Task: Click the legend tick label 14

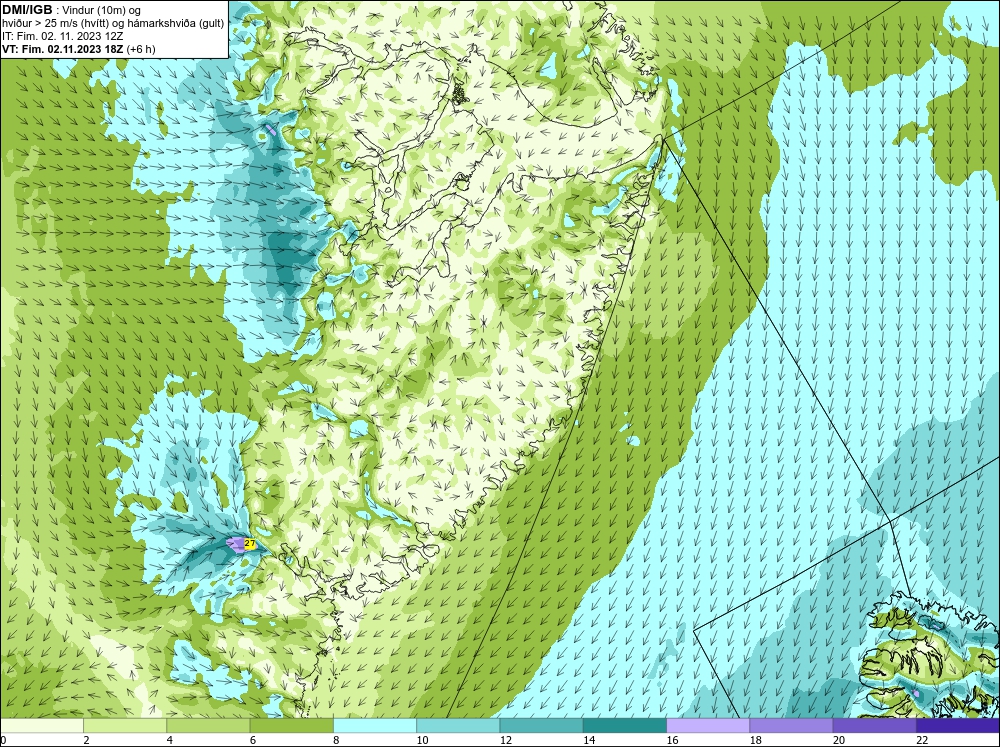Action: (x=589, y=740)
